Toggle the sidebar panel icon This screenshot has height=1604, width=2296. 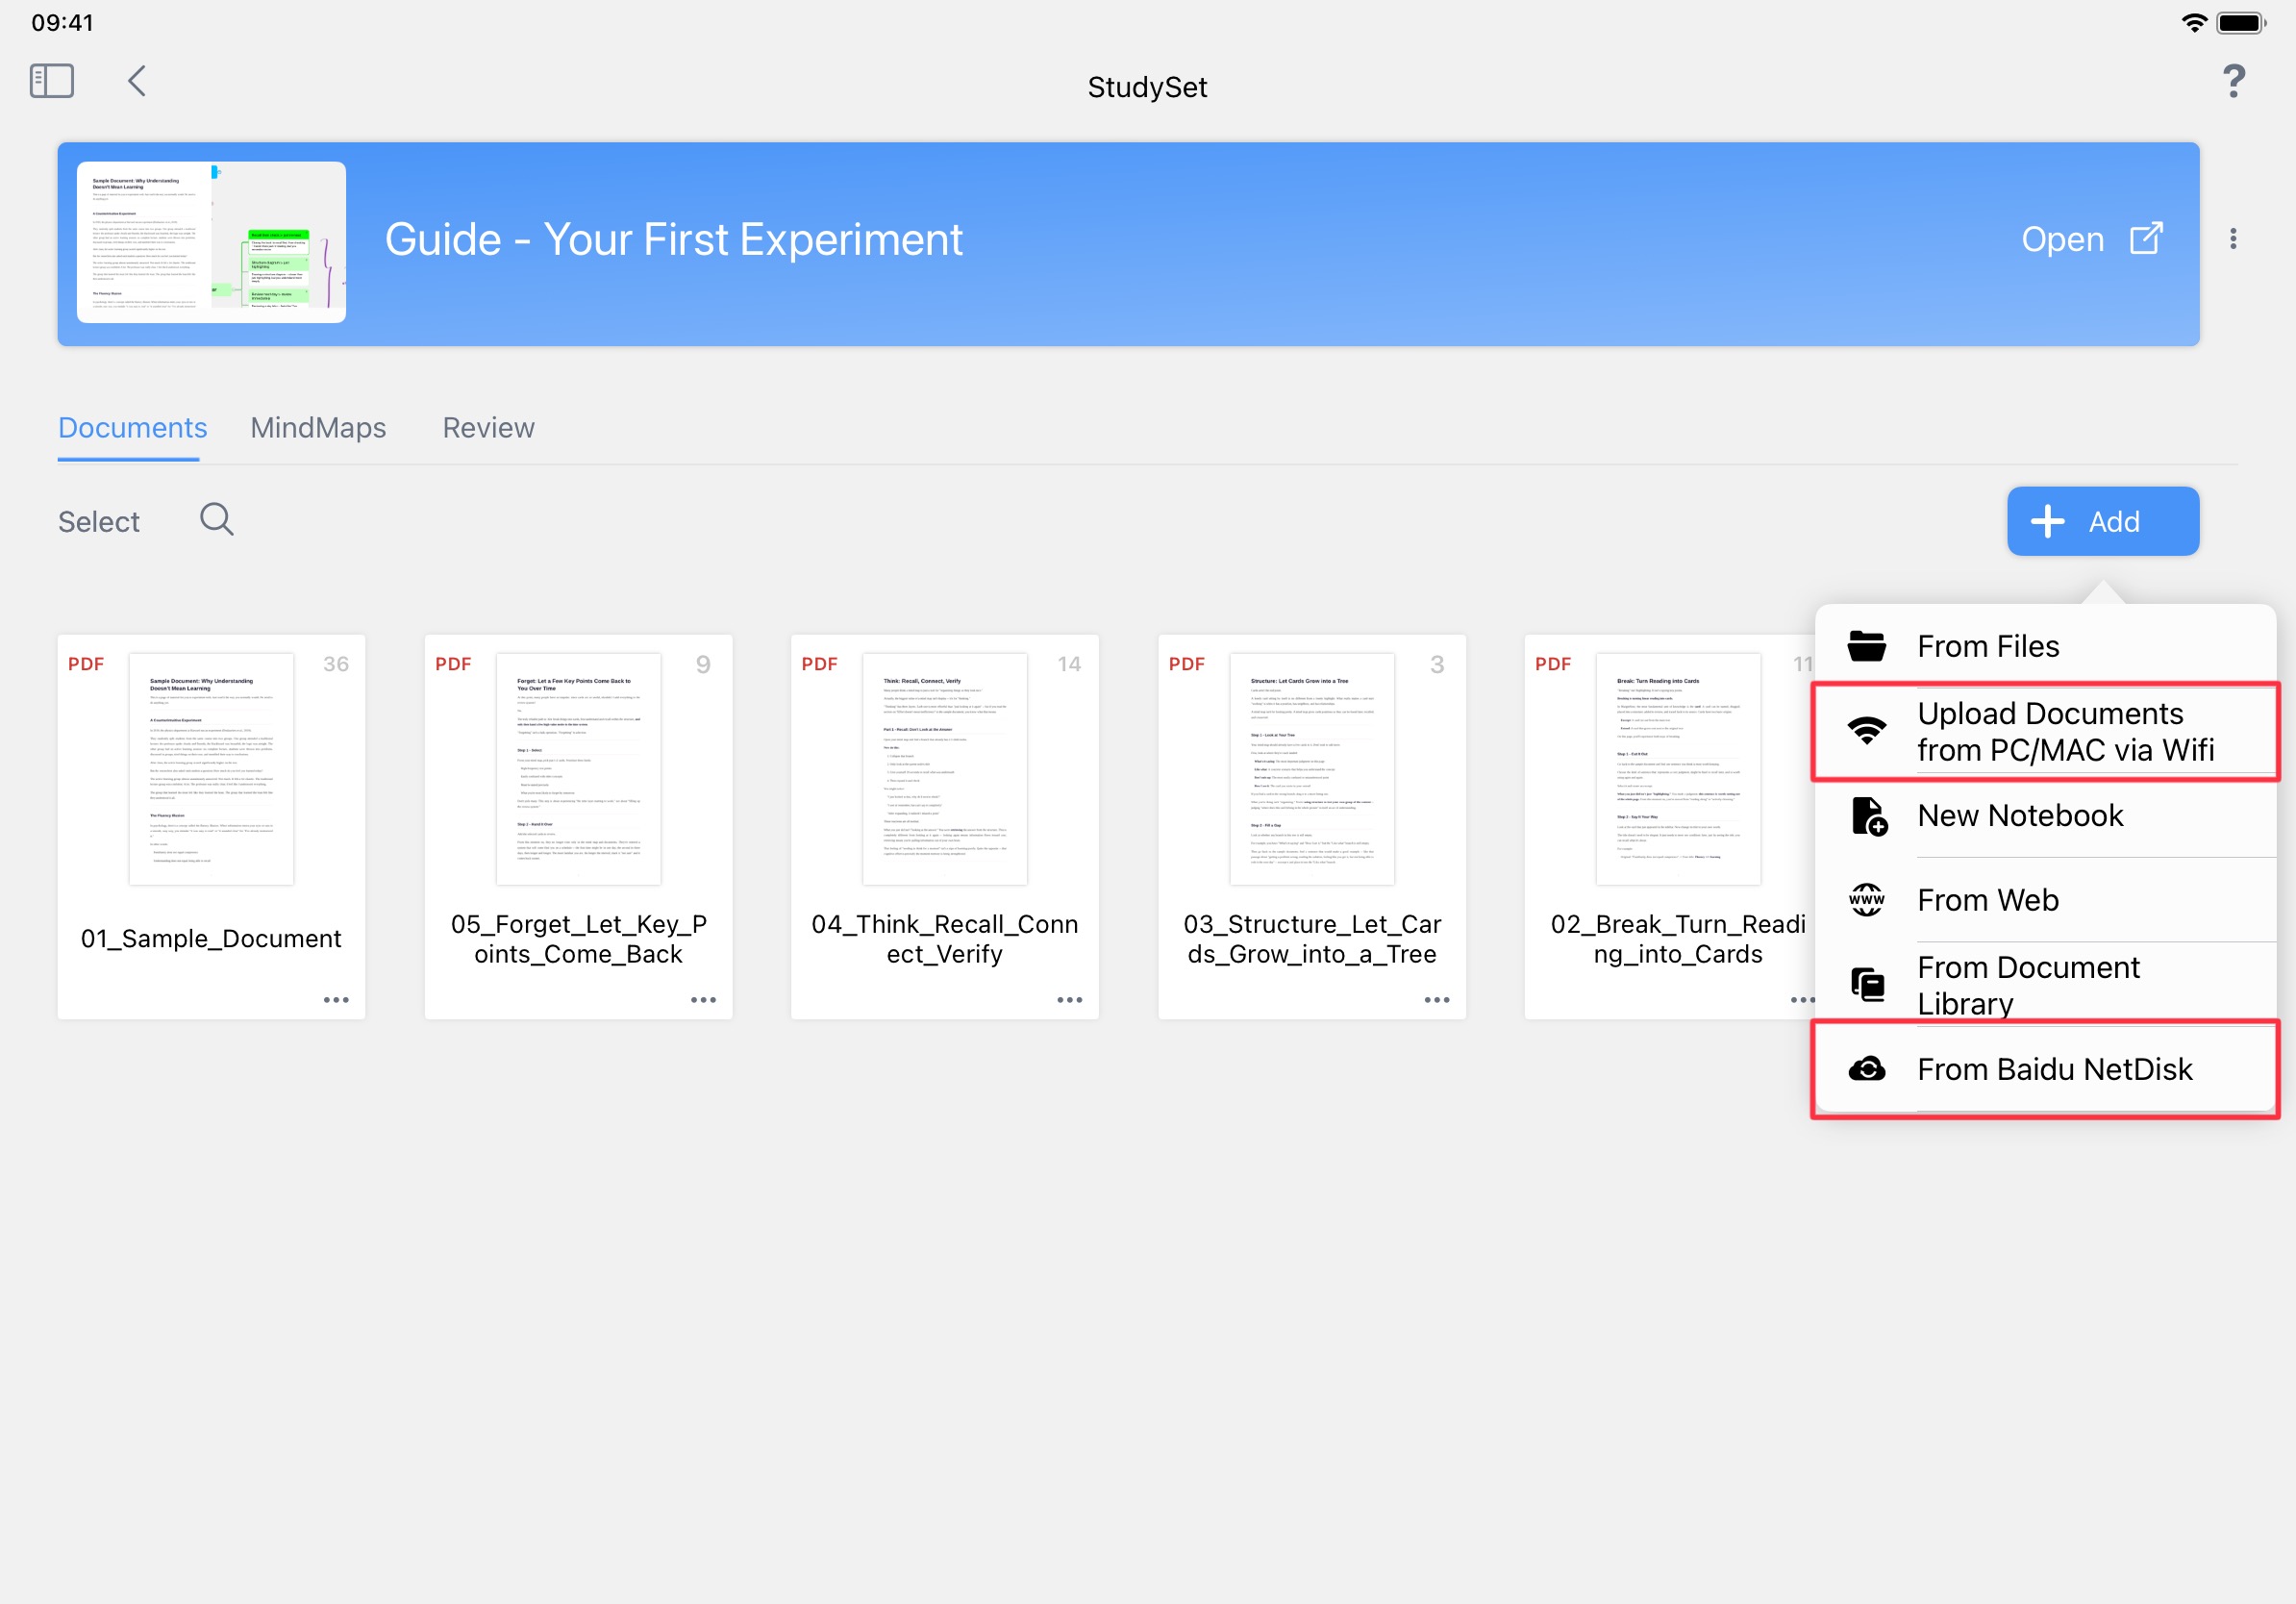coord(52,81)
